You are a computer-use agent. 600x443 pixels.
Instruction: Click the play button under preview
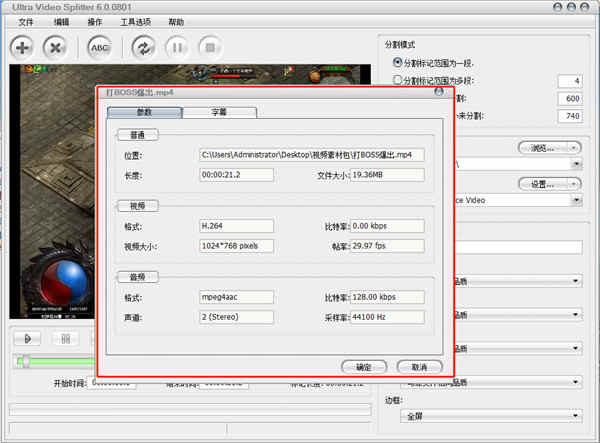click(x=27, y=339)
